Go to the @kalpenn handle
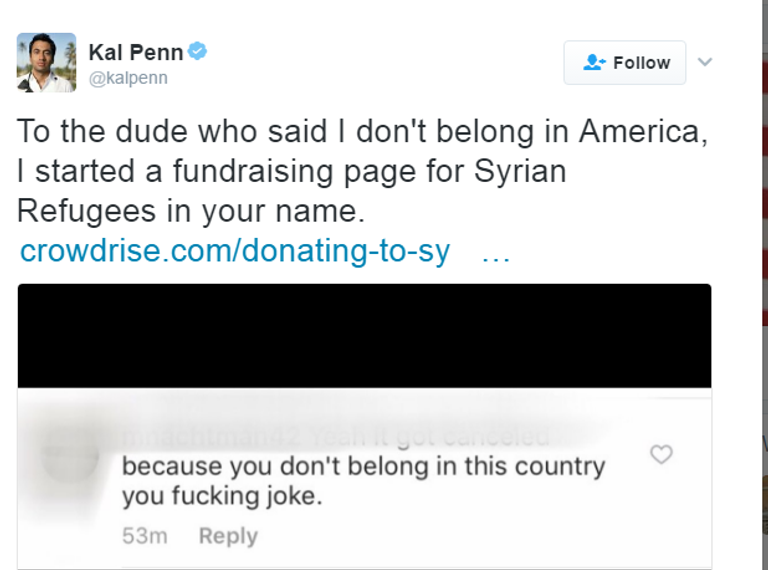Image resolution: width=768 pixels, height=570 pixels. [x=128, y=79]
